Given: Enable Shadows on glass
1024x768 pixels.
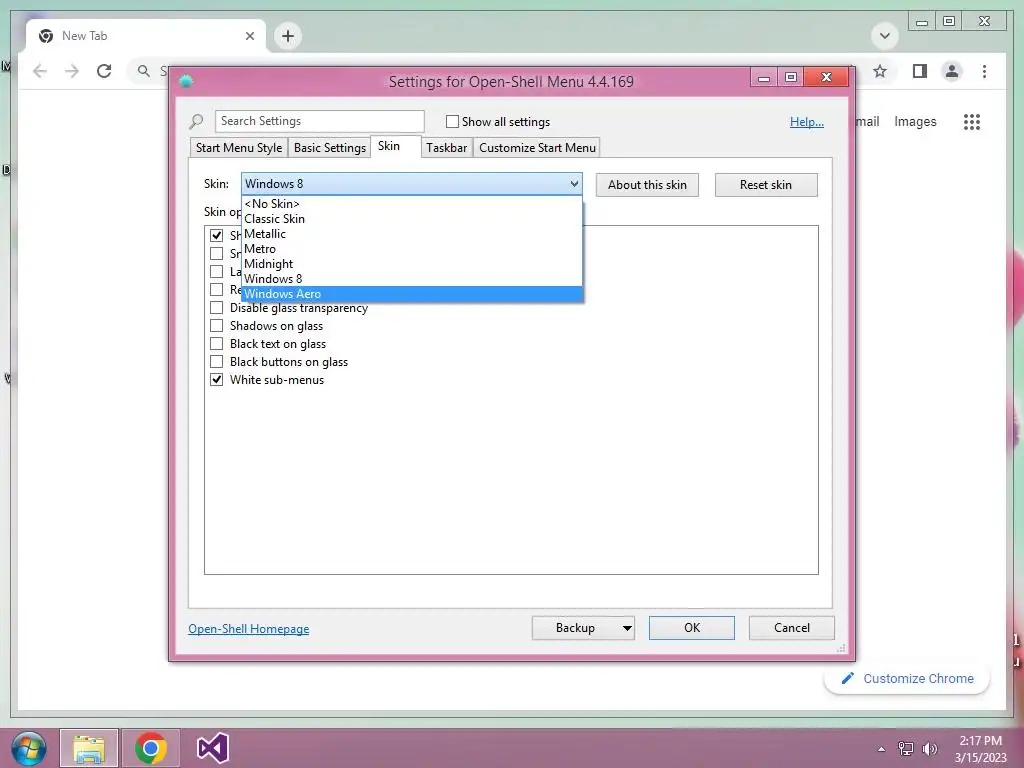Looking at the screenshot, I should click(x=216, y=325).
